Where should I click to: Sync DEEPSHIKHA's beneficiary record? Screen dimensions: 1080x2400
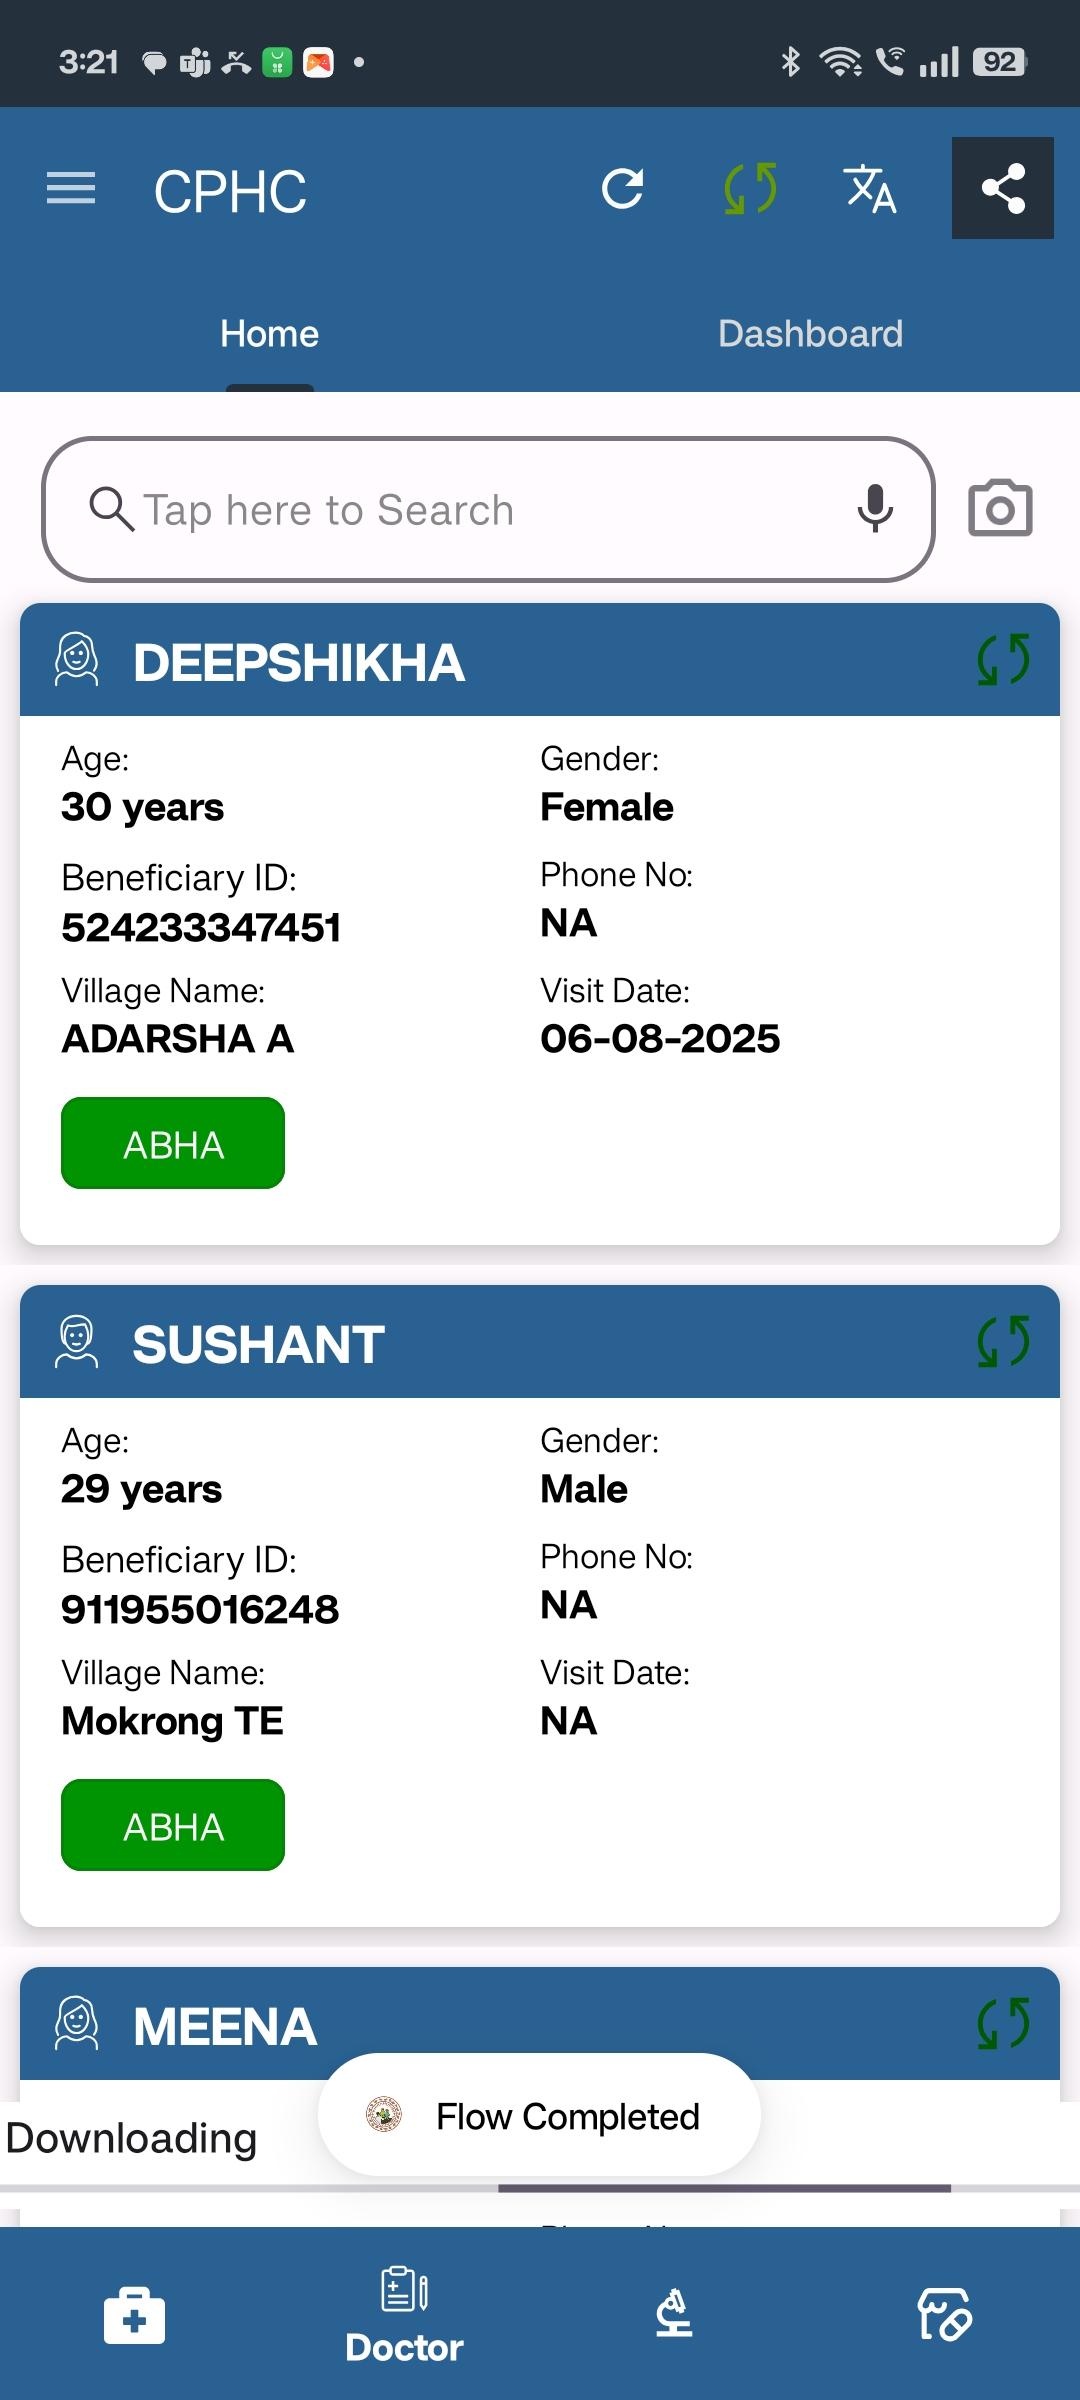pyautogui.click(x=1003, y=660)
